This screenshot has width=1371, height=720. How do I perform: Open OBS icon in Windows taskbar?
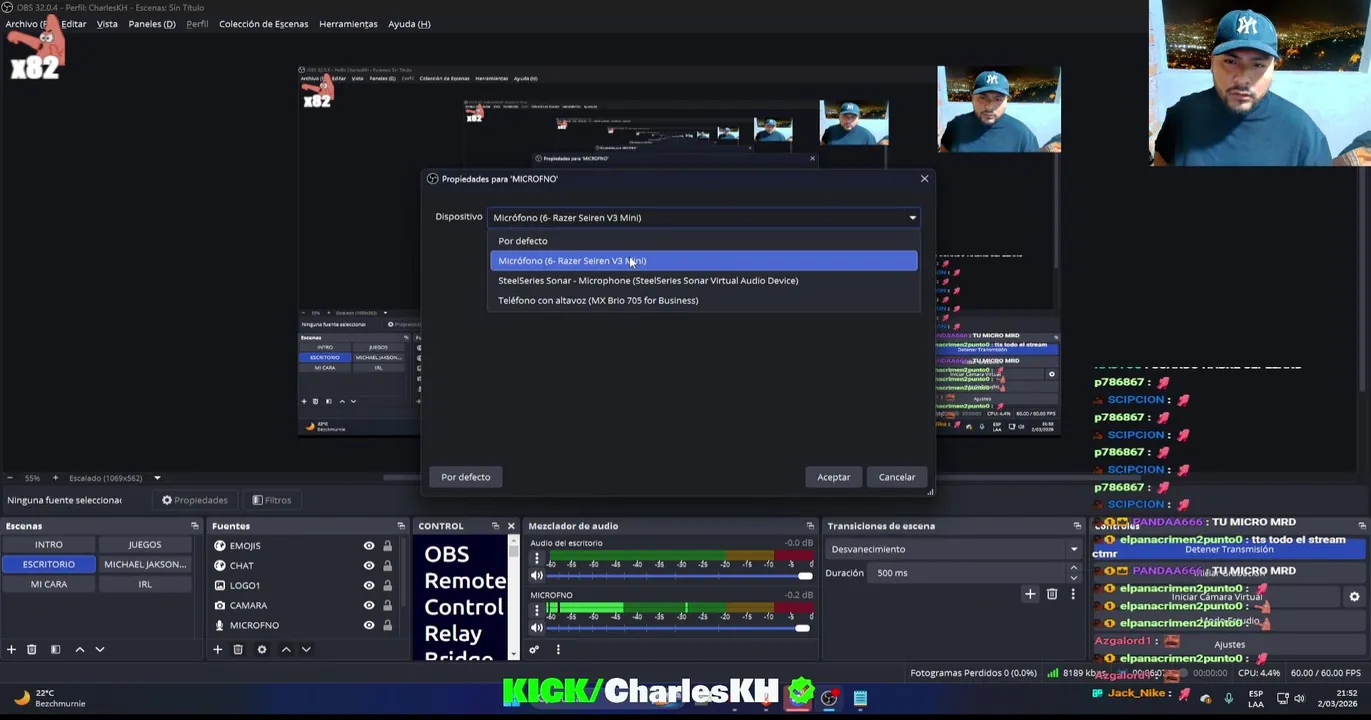pyautogui.click(x=830, y=698)
